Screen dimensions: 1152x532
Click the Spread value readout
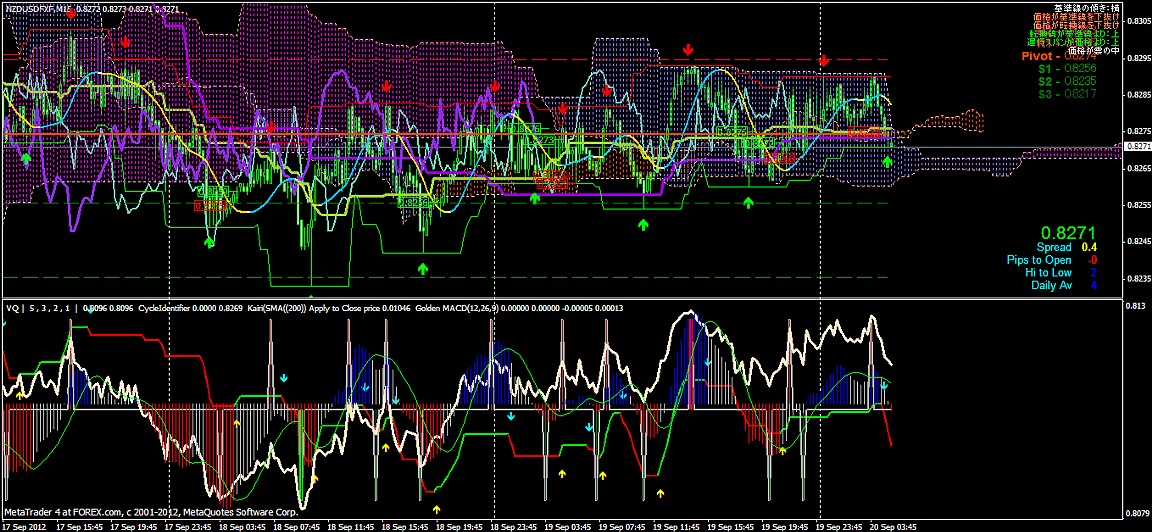(1065, 247)
